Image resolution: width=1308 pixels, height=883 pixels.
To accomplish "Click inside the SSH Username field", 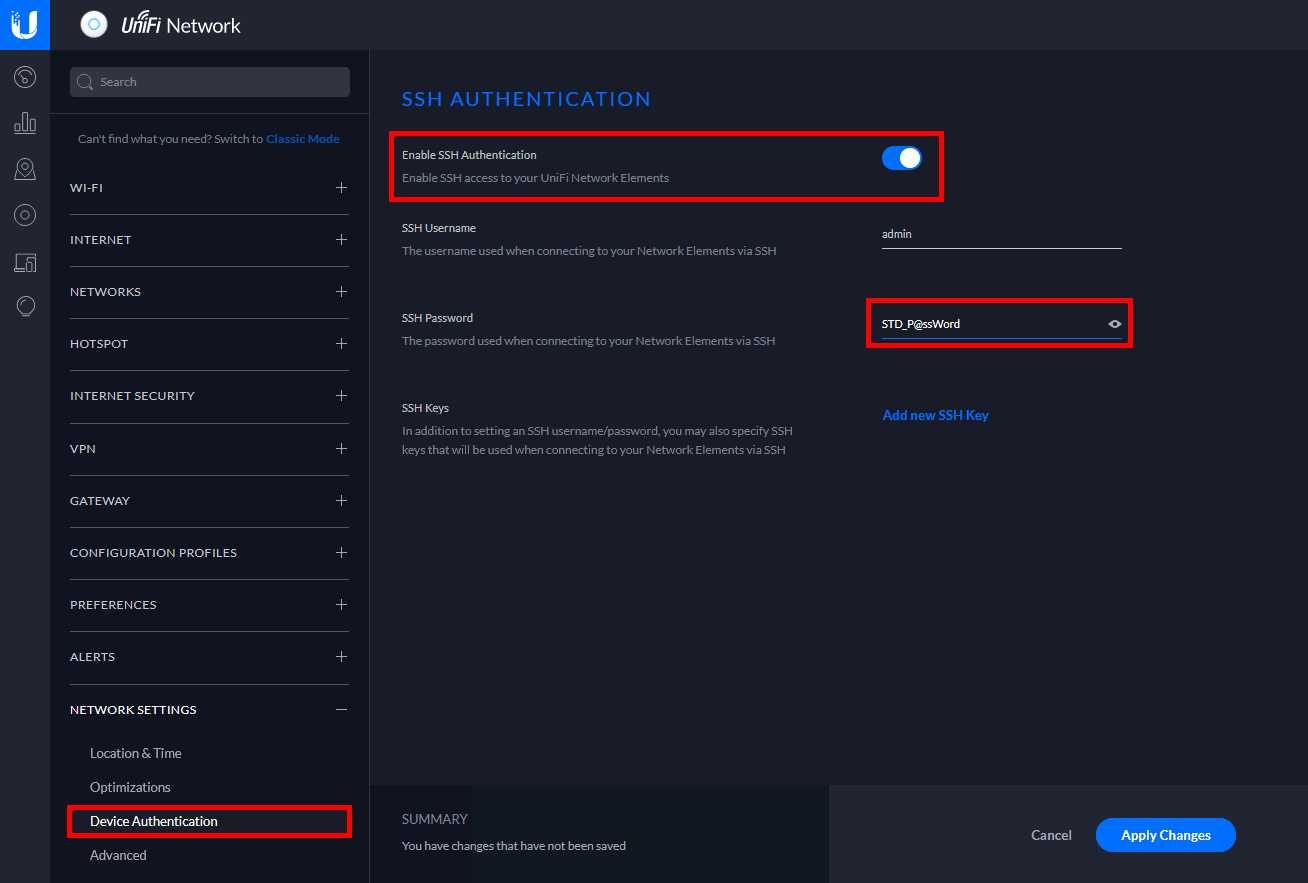I will click(x=1000, y=233).
